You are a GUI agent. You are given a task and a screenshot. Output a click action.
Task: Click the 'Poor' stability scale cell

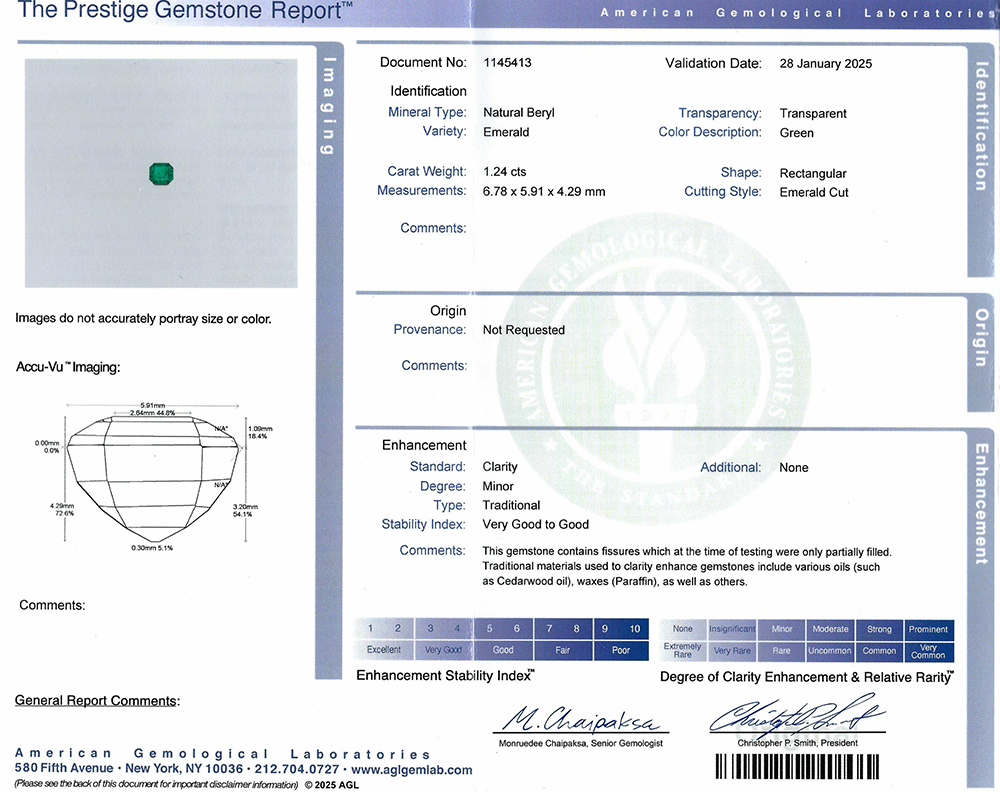621,650
